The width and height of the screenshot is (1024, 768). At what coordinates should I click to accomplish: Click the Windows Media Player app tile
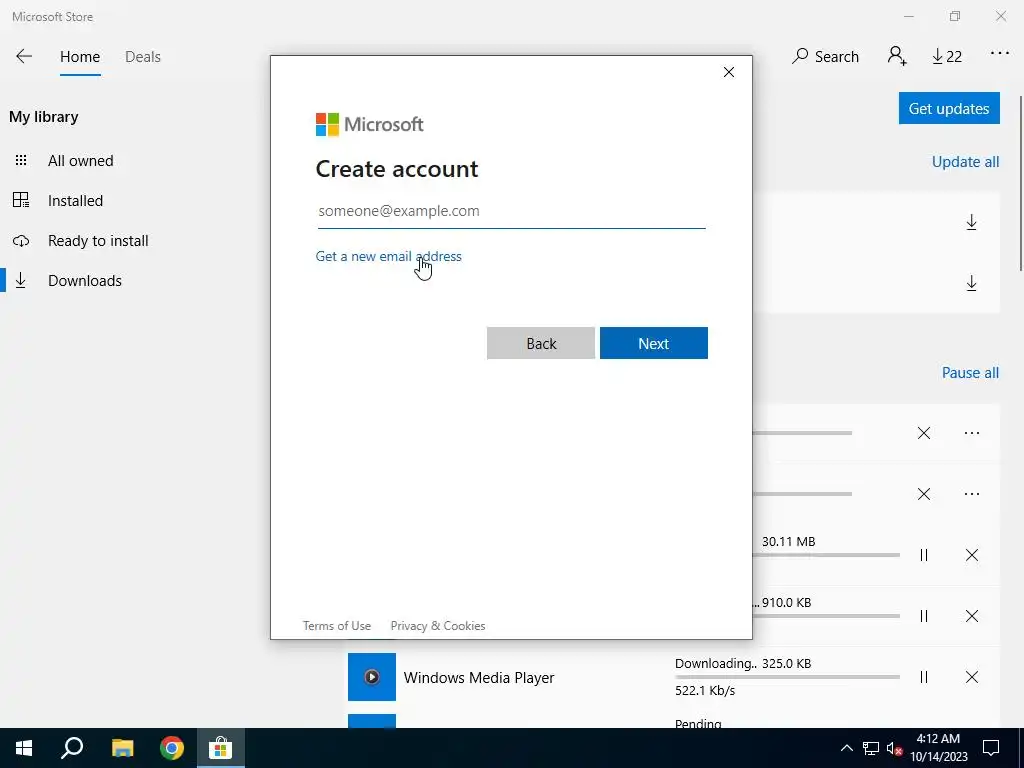[372, 677]
